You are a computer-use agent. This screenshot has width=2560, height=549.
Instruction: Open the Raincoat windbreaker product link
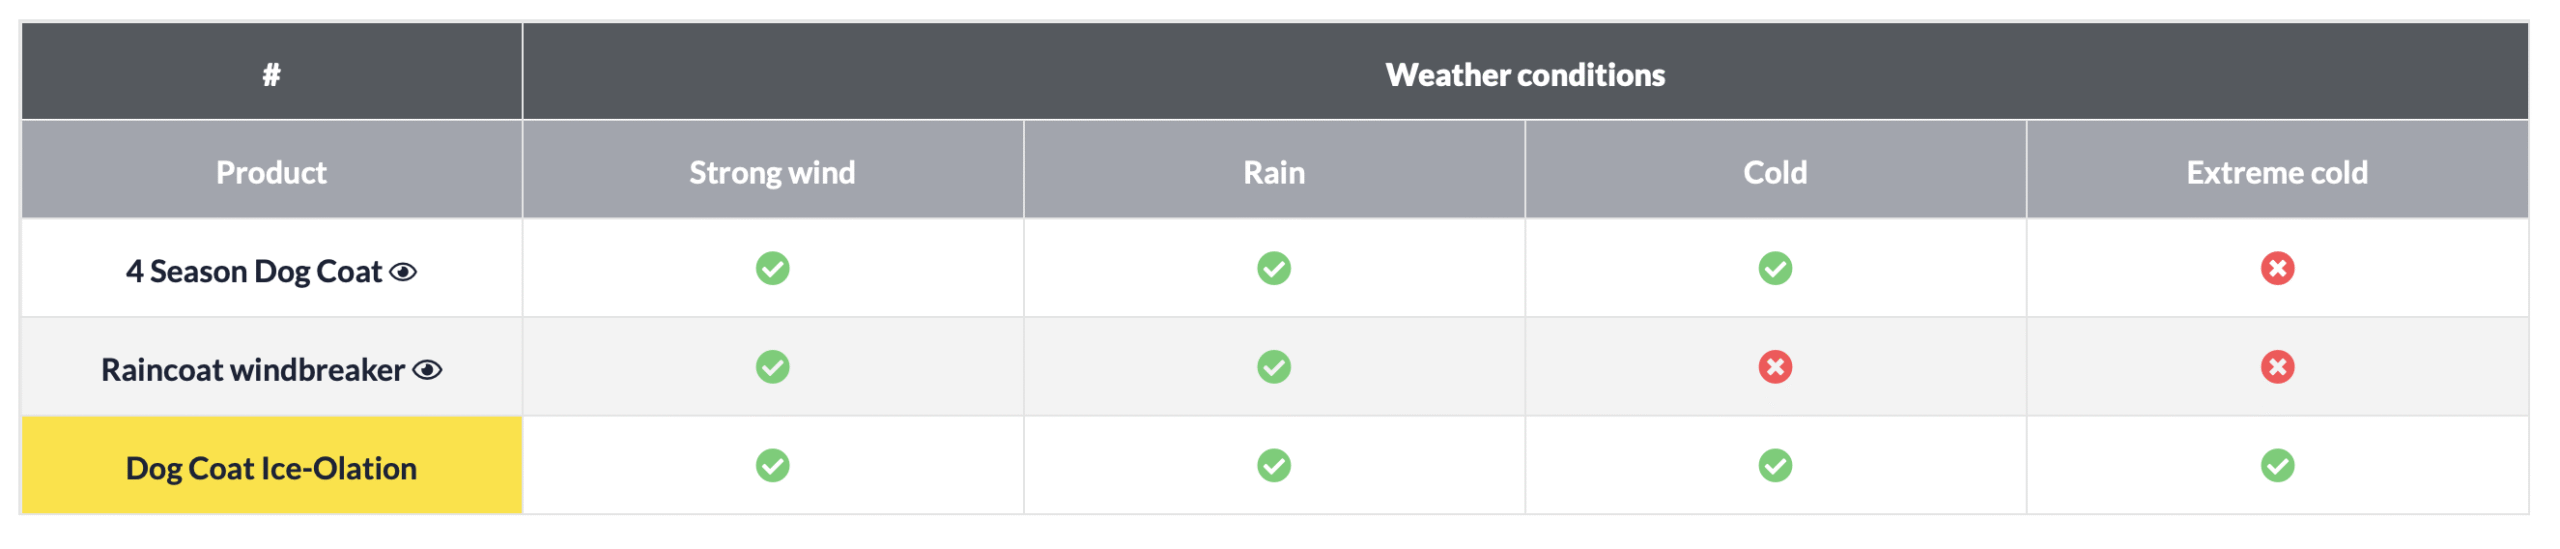point(252,370)
